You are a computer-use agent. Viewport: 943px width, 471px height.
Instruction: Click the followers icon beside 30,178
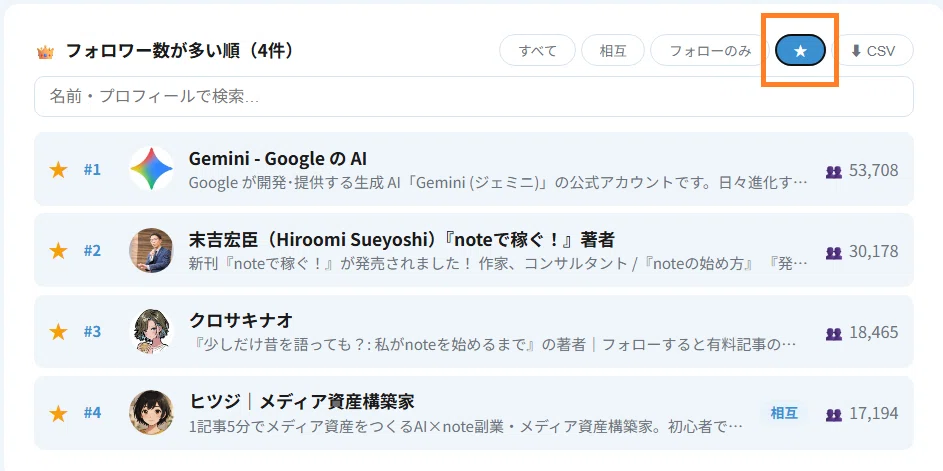coord(834,253)
